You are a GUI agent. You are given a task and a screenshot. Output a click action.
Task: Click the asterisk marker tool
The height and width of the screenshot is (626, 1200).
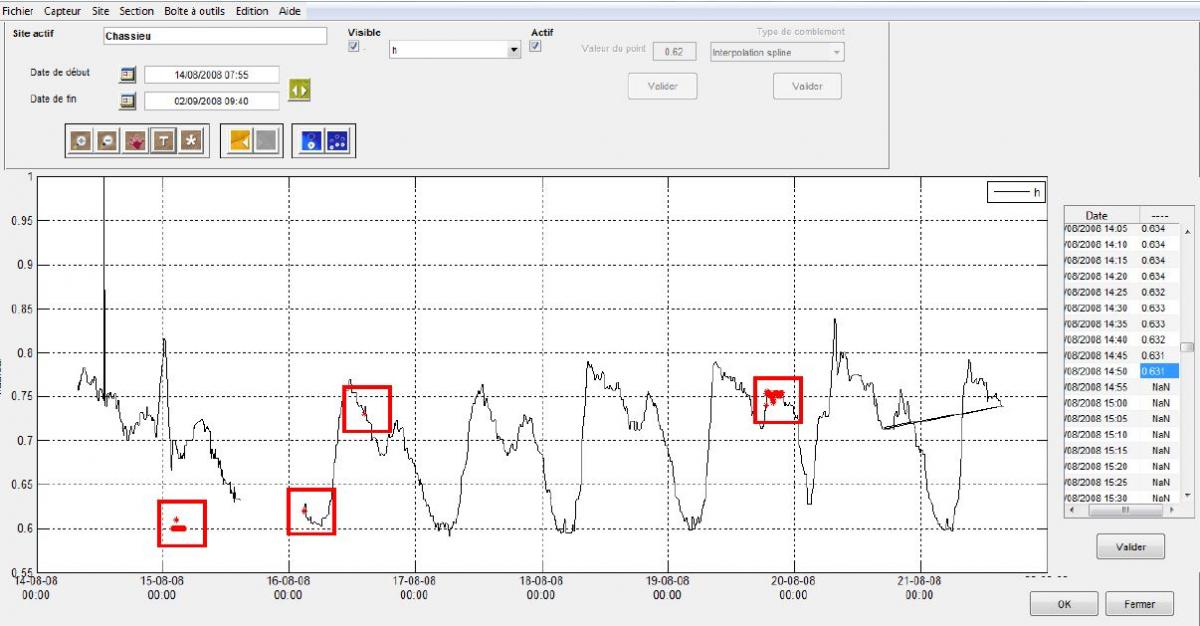coord(190,142)
